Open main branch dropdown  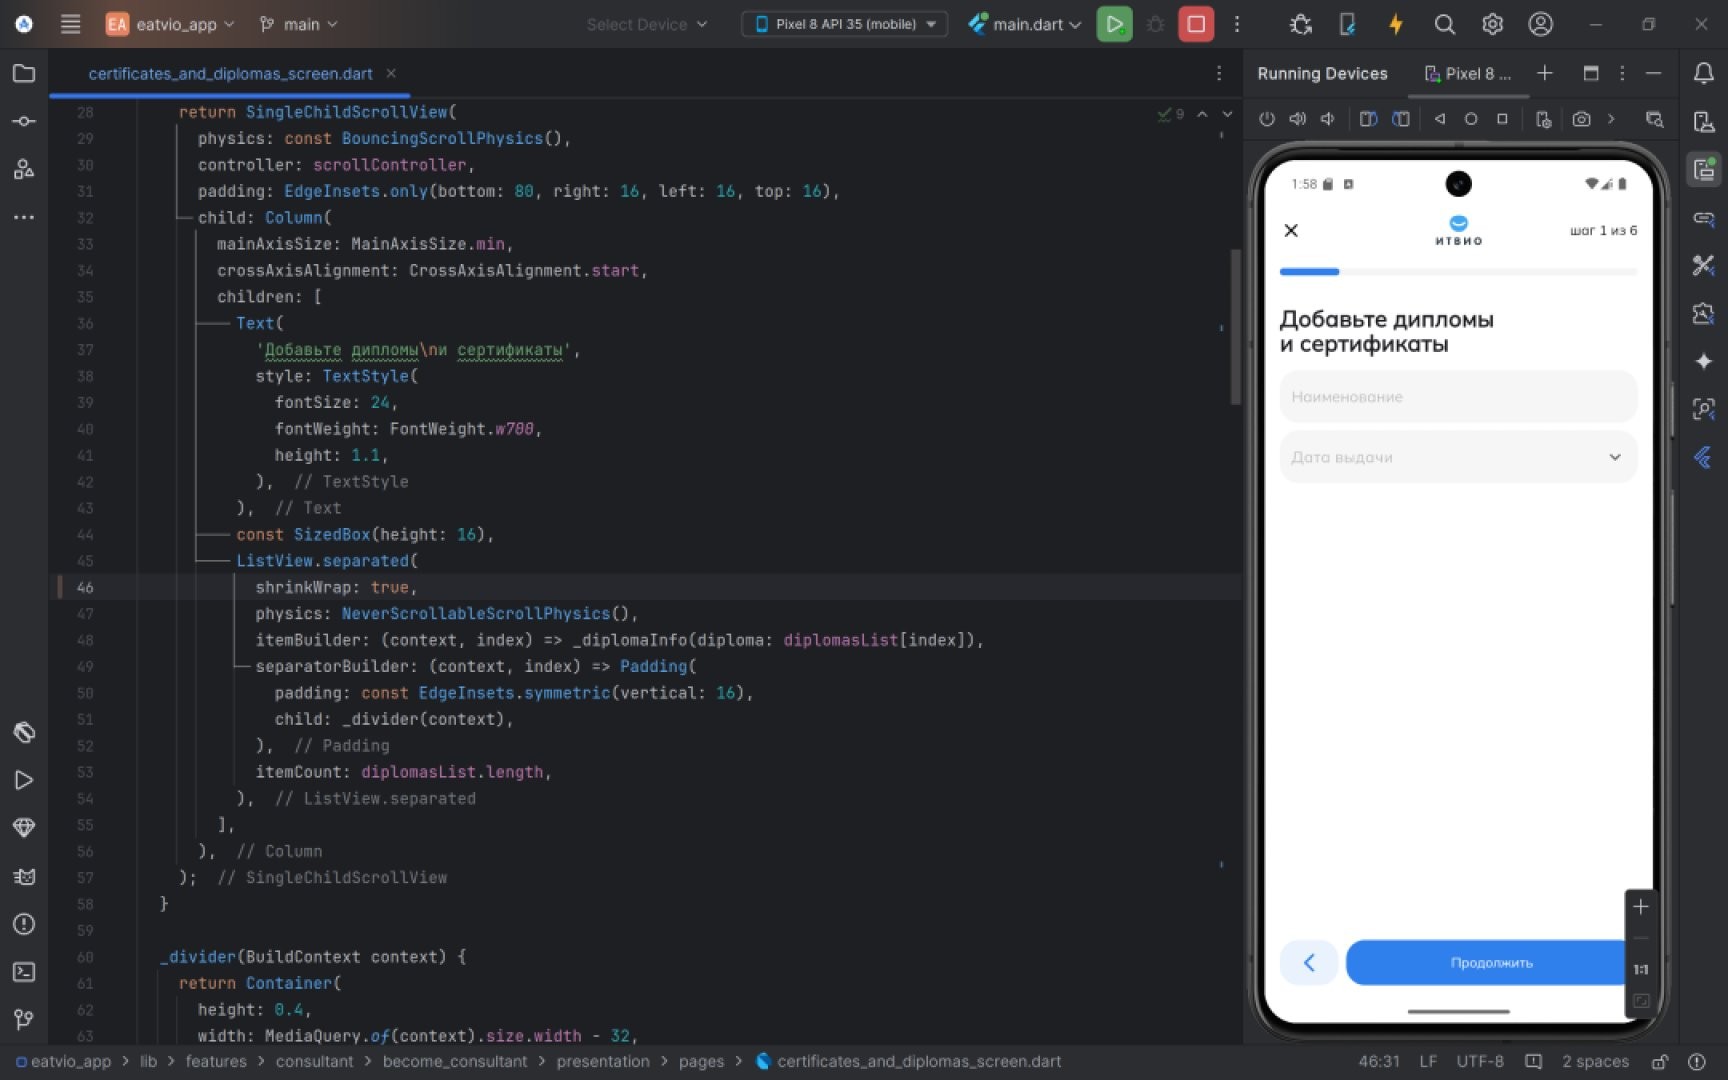pos(298,24)
